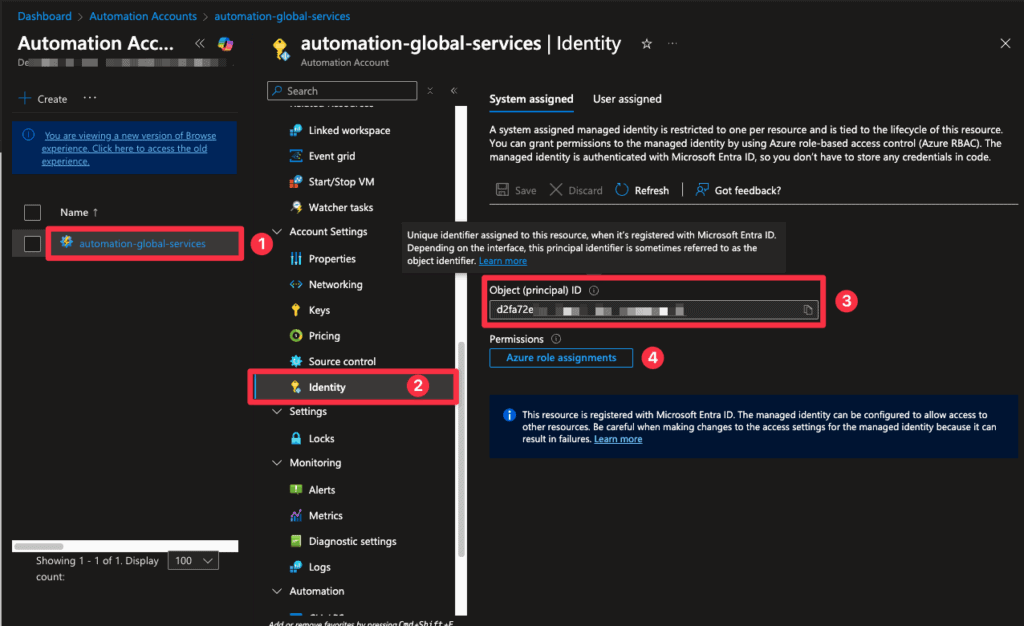Image resolution: width=1024 pixels, height=626 pixels.
Task: Clear the menu search box
Action: click(430, 91)
